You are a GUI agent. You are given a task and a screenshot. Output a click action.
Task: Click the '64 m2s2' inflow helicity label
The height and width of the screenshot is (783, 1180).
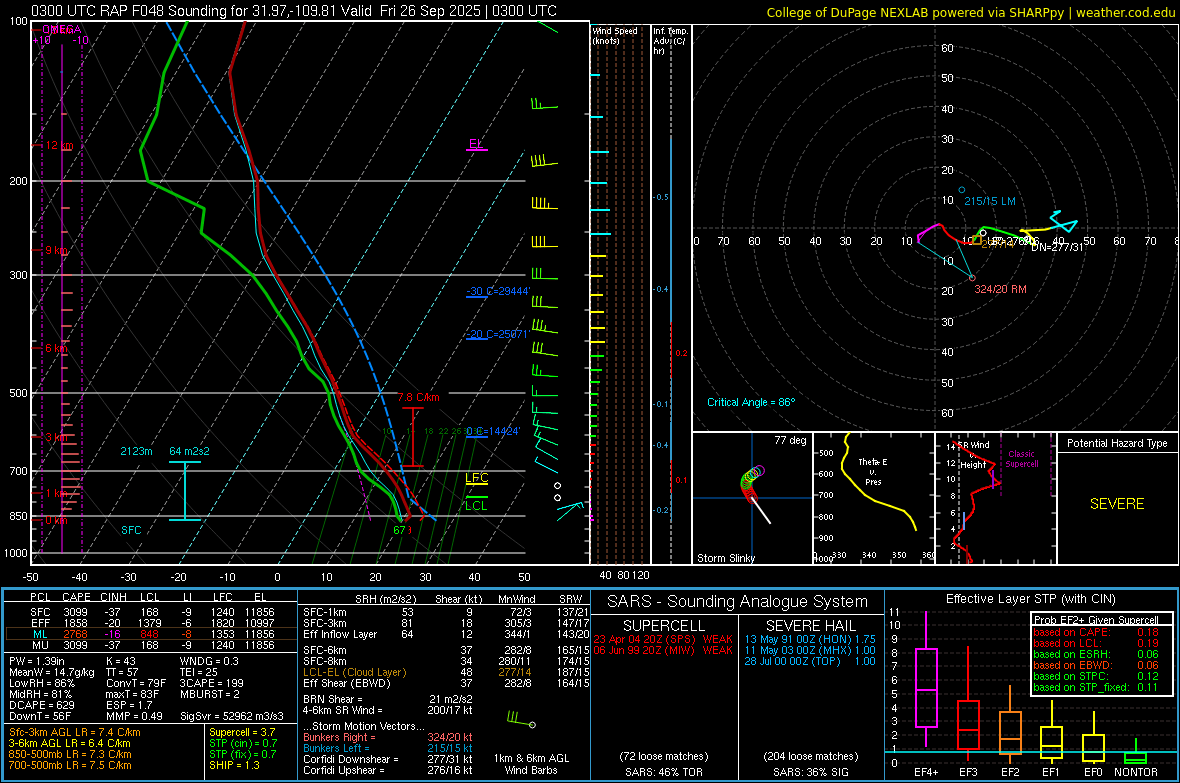point(190,451)
